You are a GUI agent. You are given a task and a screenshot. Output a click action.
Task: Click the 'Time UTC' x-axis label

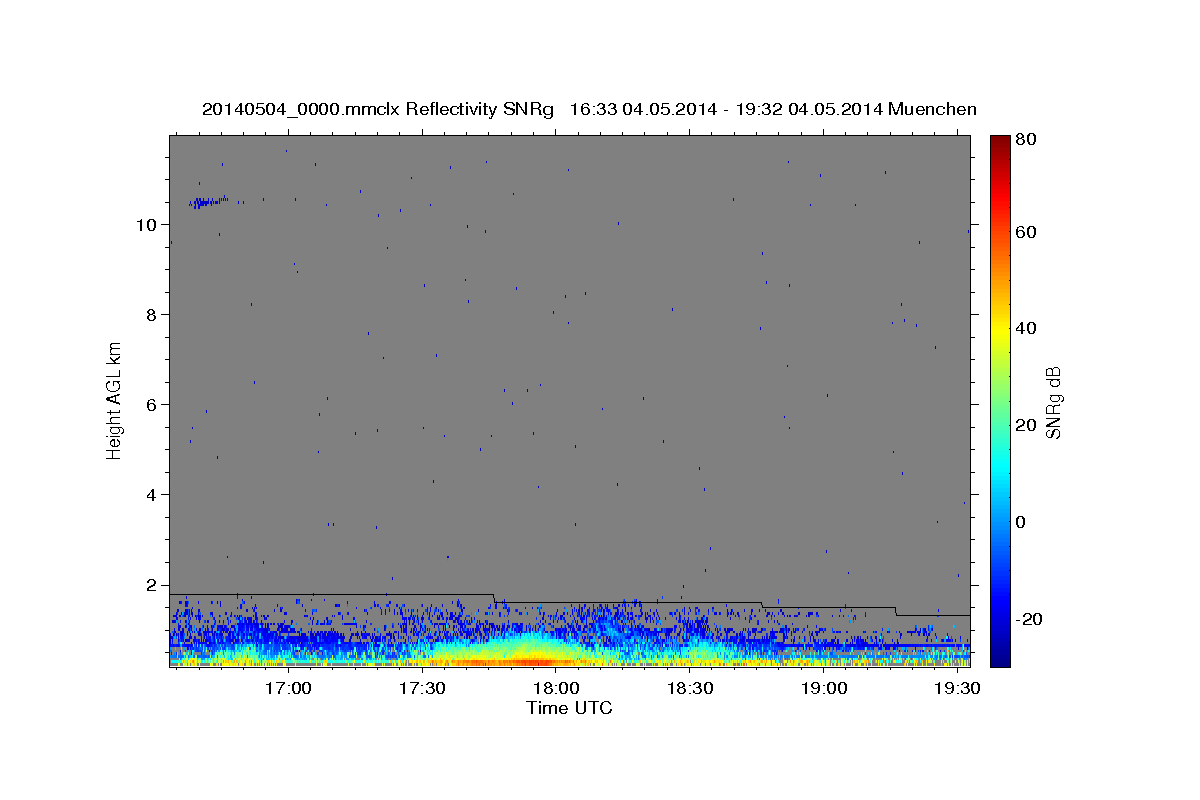tap(569, 708)
